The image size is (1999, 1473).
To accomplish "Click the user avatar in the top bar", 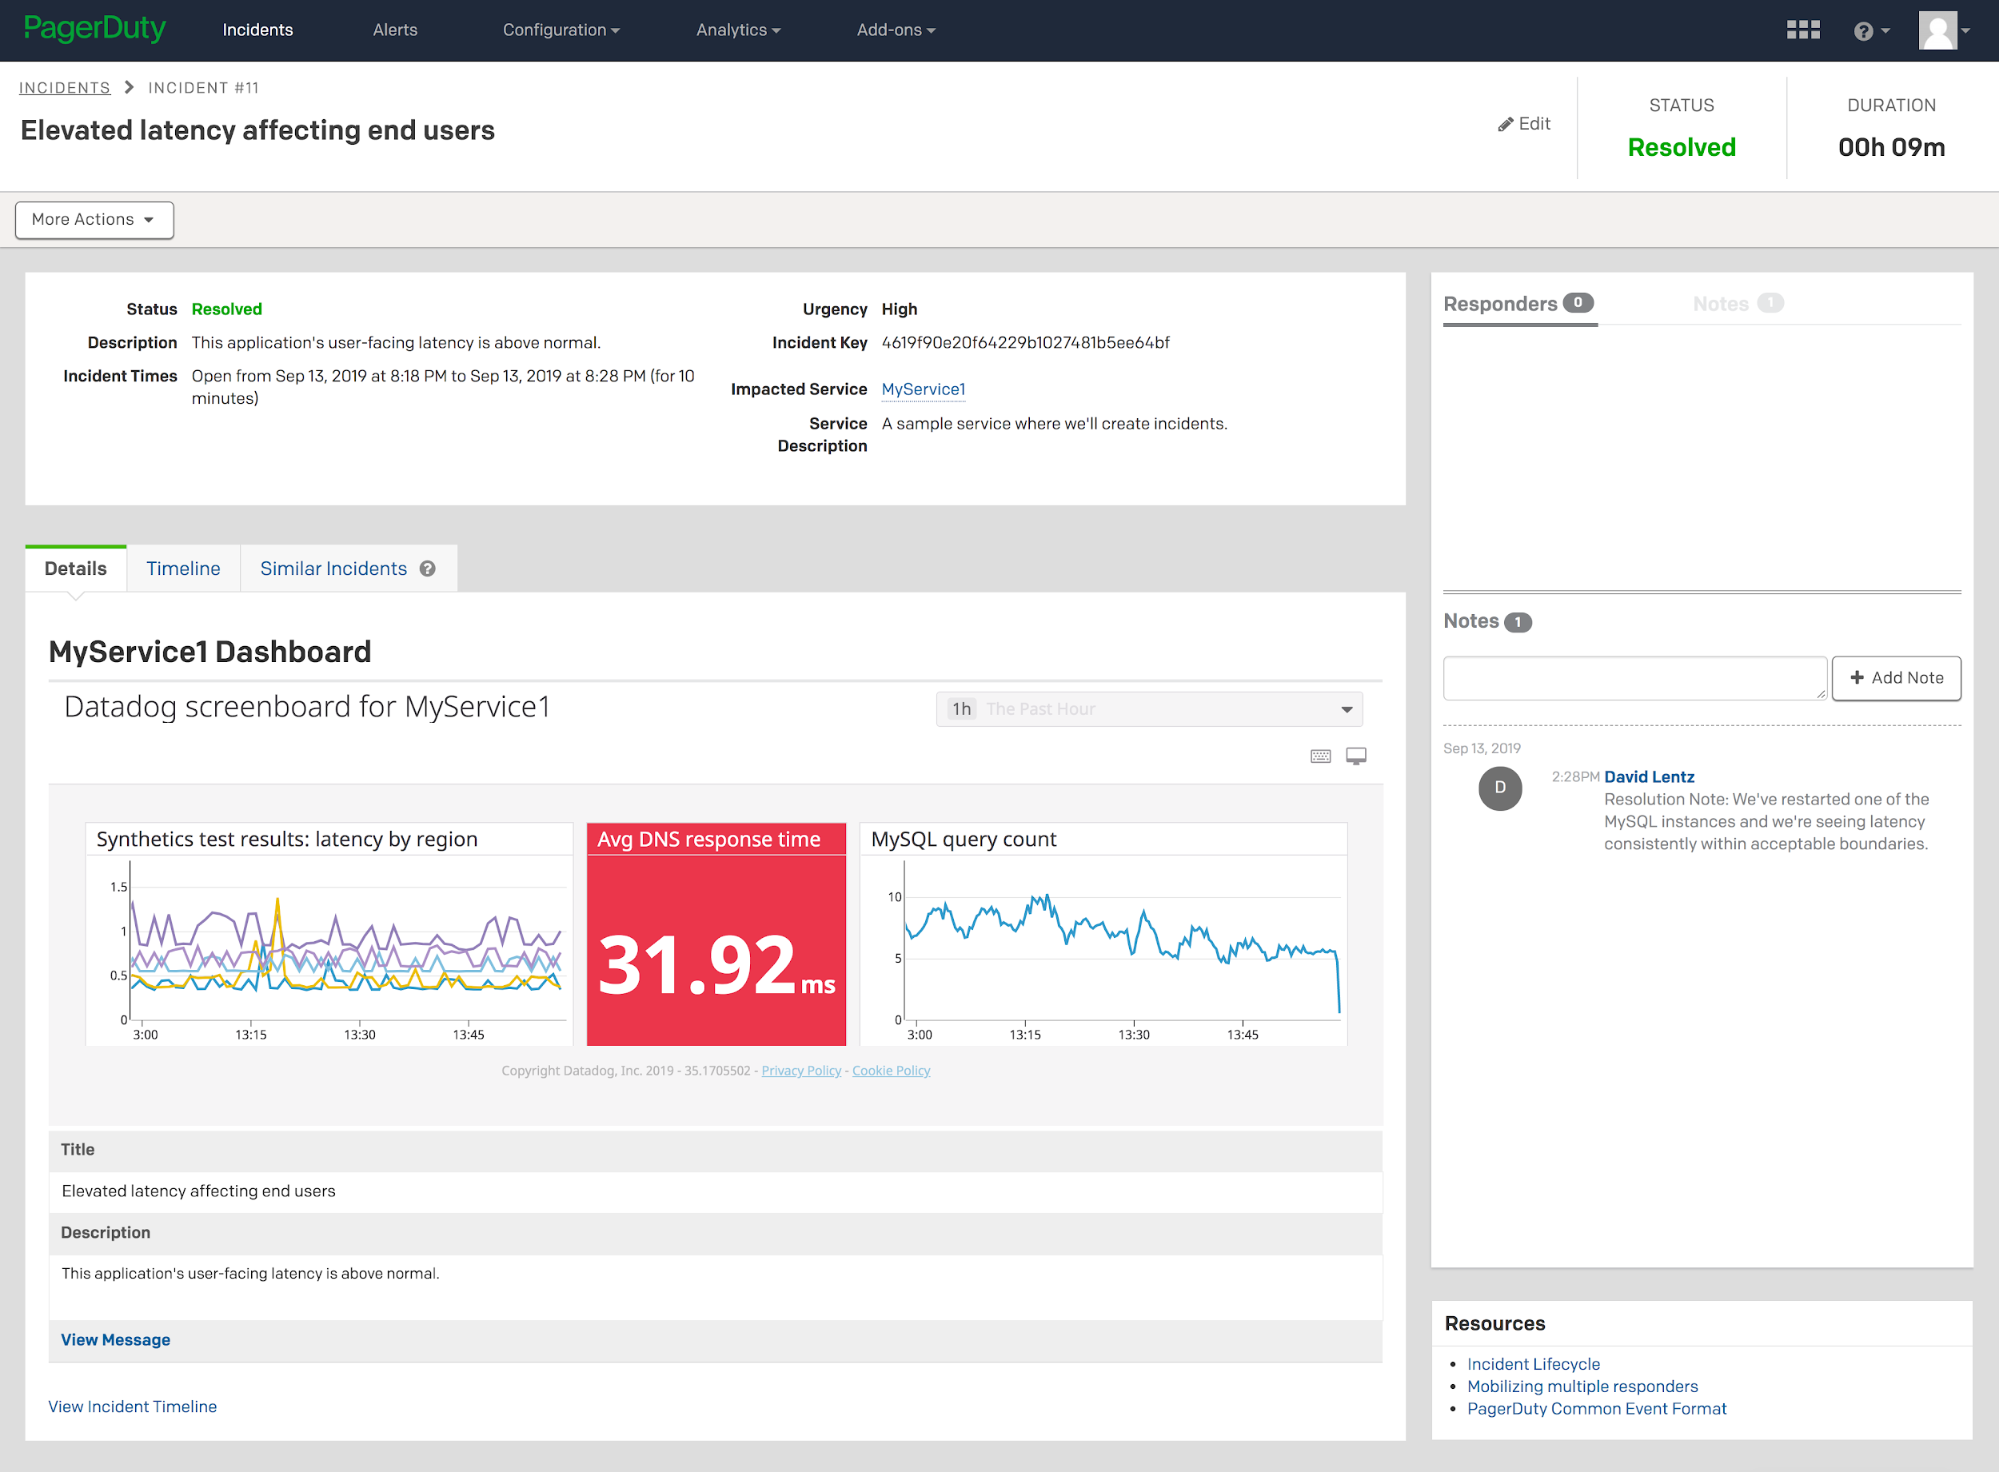I will click(1938, 29).
